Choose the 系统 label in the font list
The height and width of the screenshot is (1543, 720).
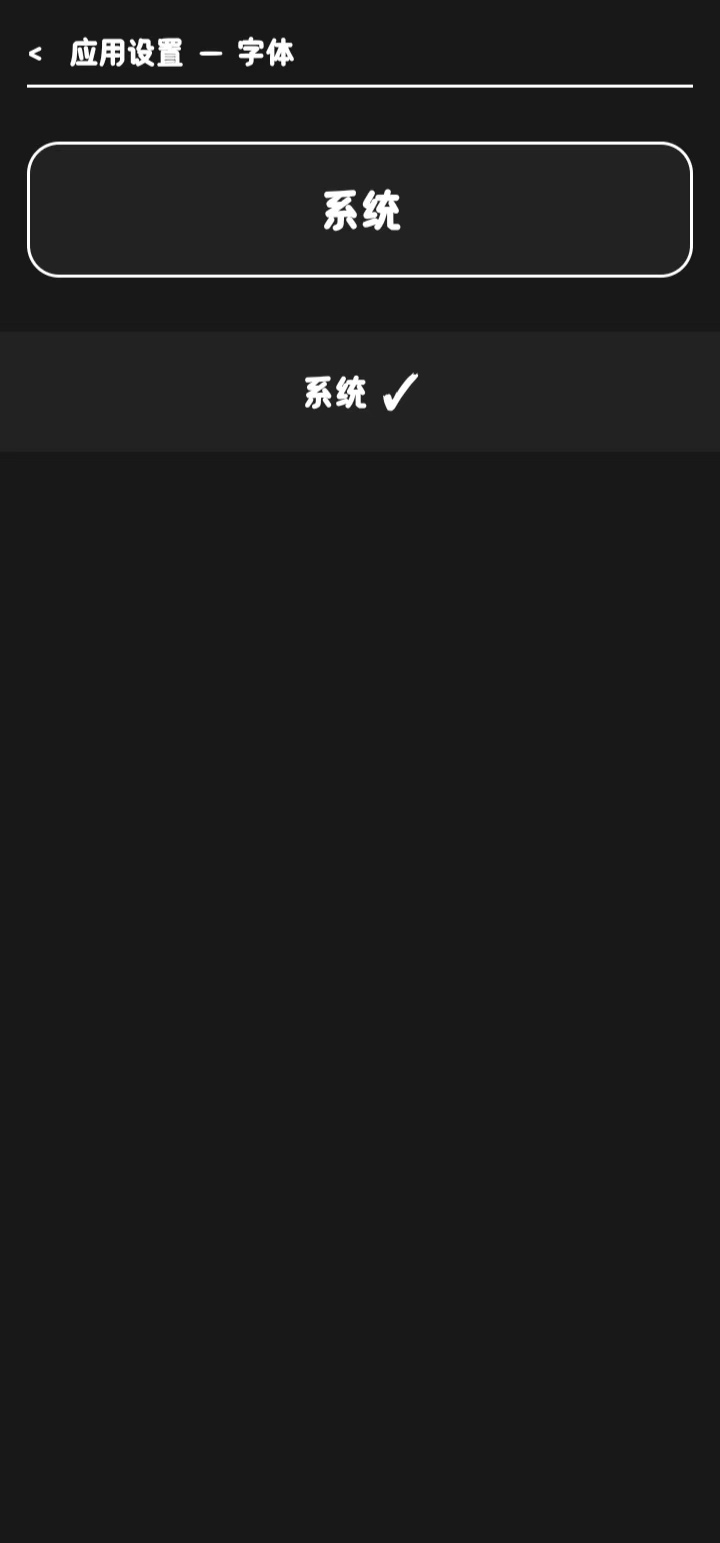[335, 393]
